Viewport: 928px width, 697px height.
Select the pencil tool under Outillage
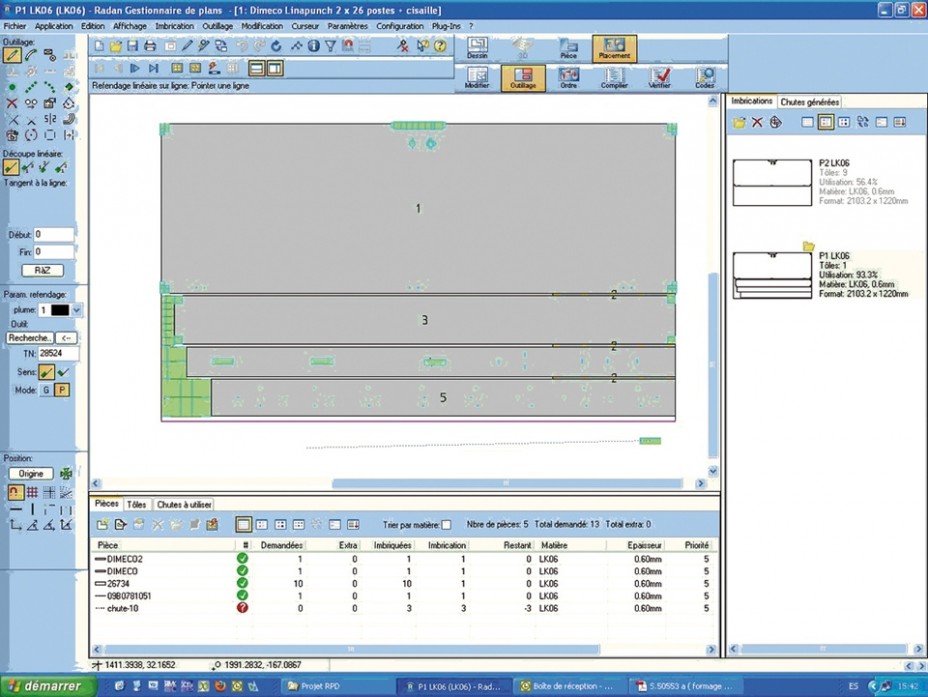12,56
